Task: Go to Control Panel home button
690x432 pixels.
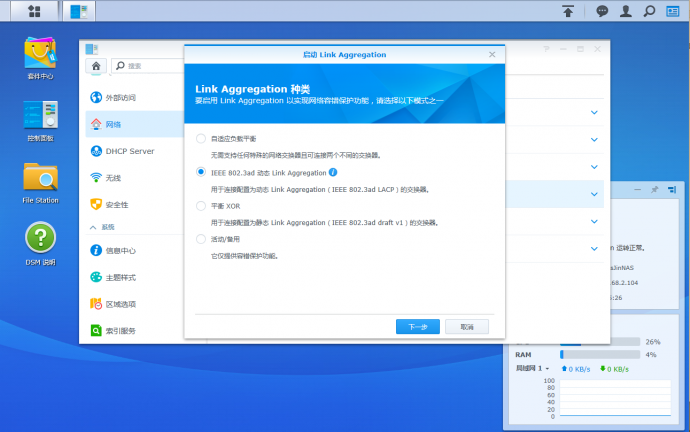Action: [x=96, y=66]
